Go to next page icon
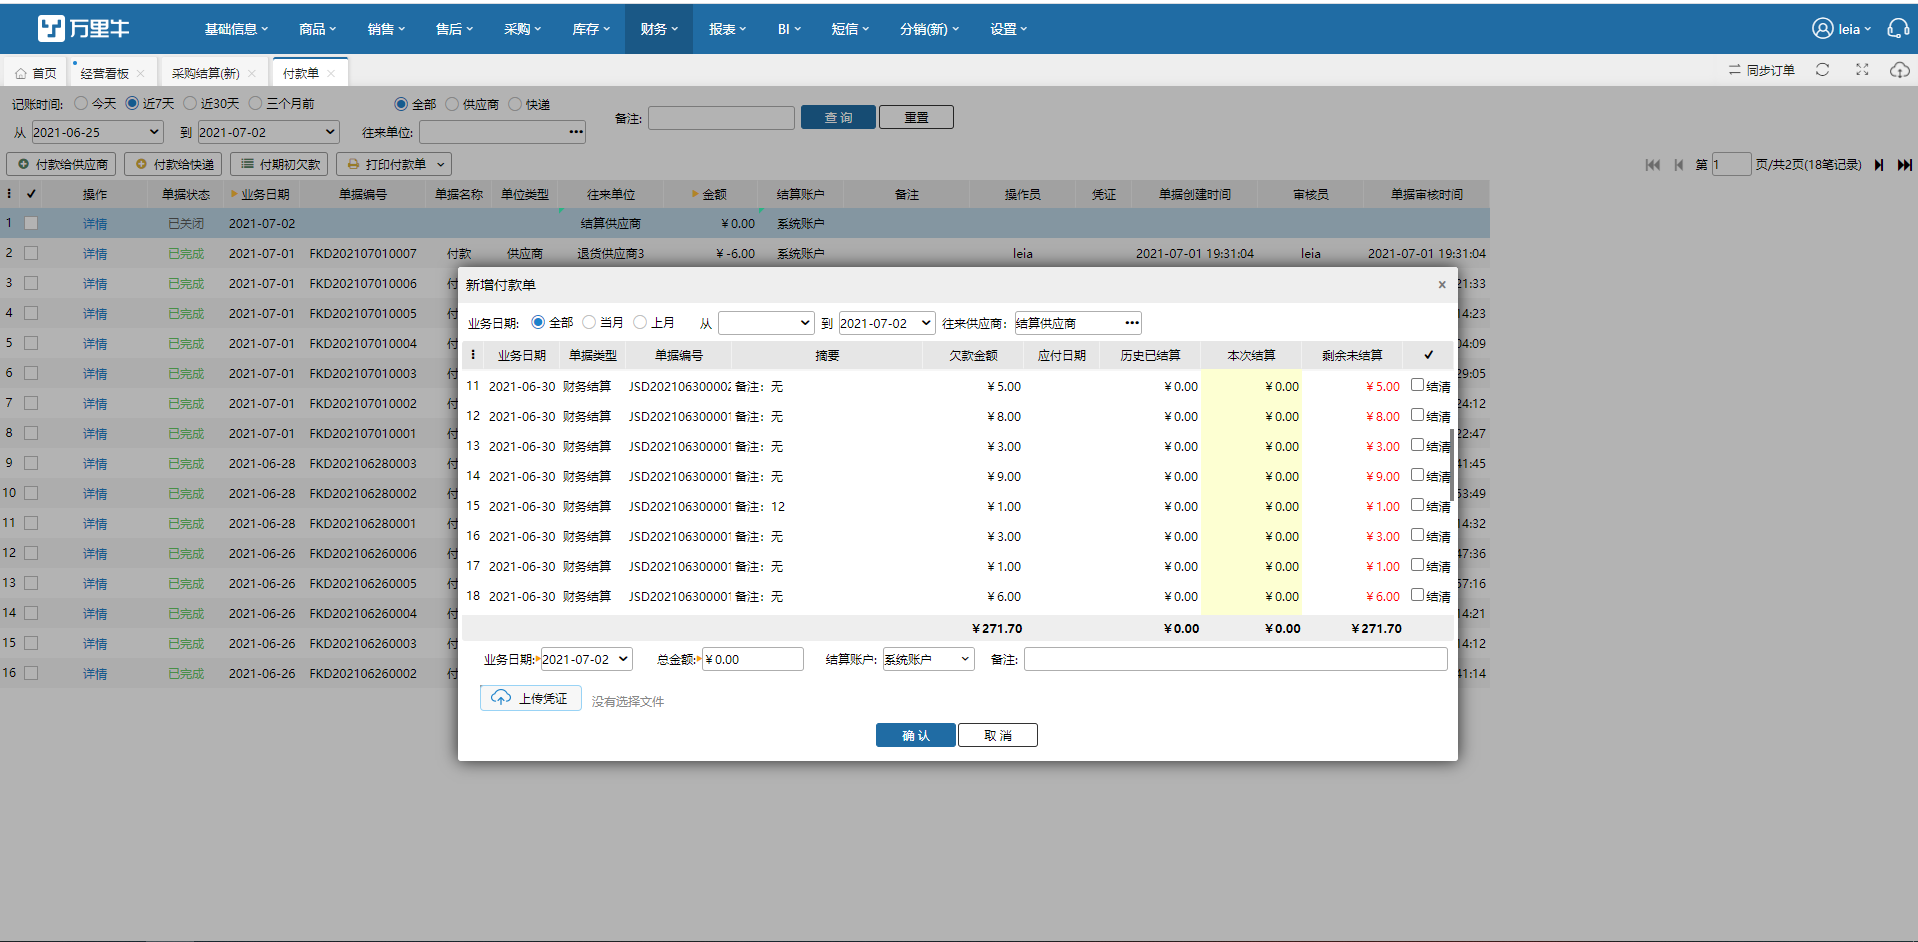The width and height of the screenshot is (1918, 942). pos(1879,165)
